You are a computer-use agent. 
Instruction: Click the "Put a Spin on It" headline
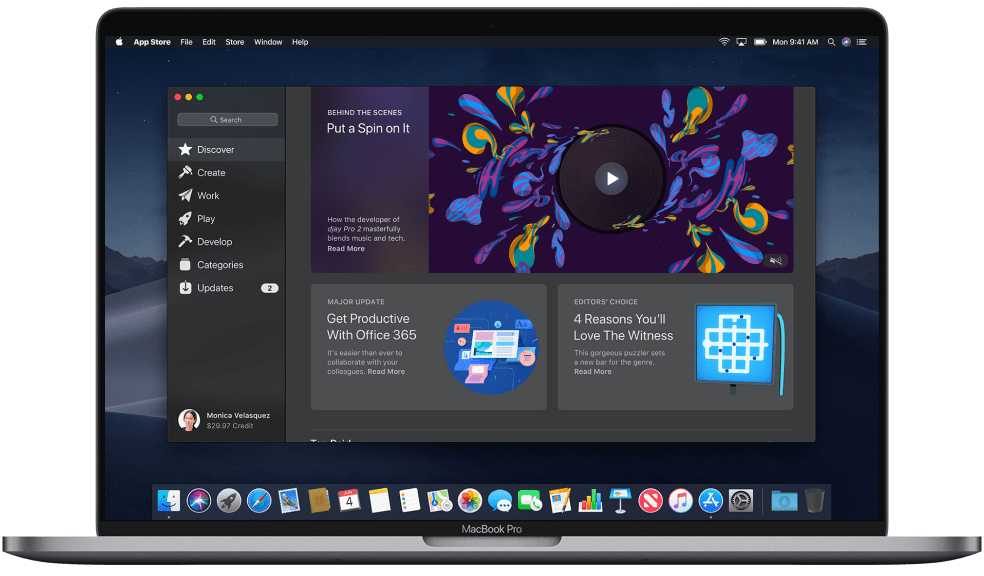(368, 129)
